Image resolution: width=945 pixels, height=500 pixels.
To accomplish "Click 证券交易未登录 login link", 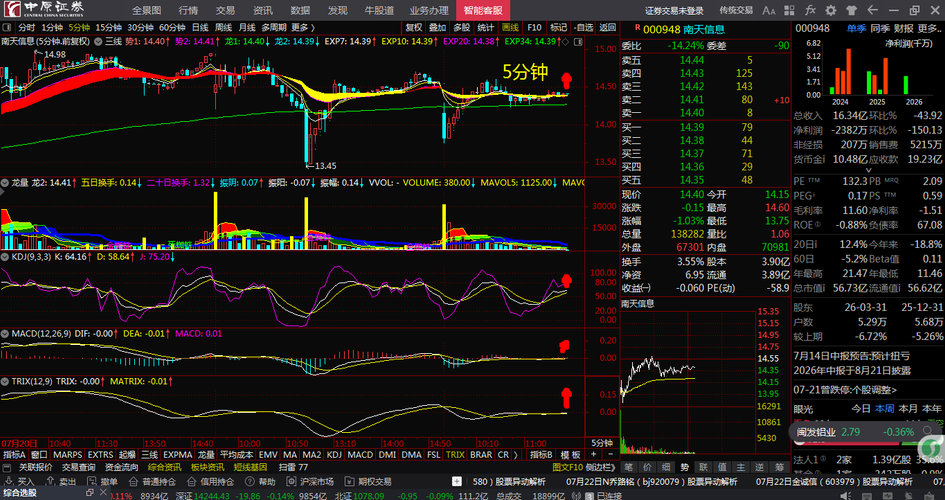I will coord(674,10).
